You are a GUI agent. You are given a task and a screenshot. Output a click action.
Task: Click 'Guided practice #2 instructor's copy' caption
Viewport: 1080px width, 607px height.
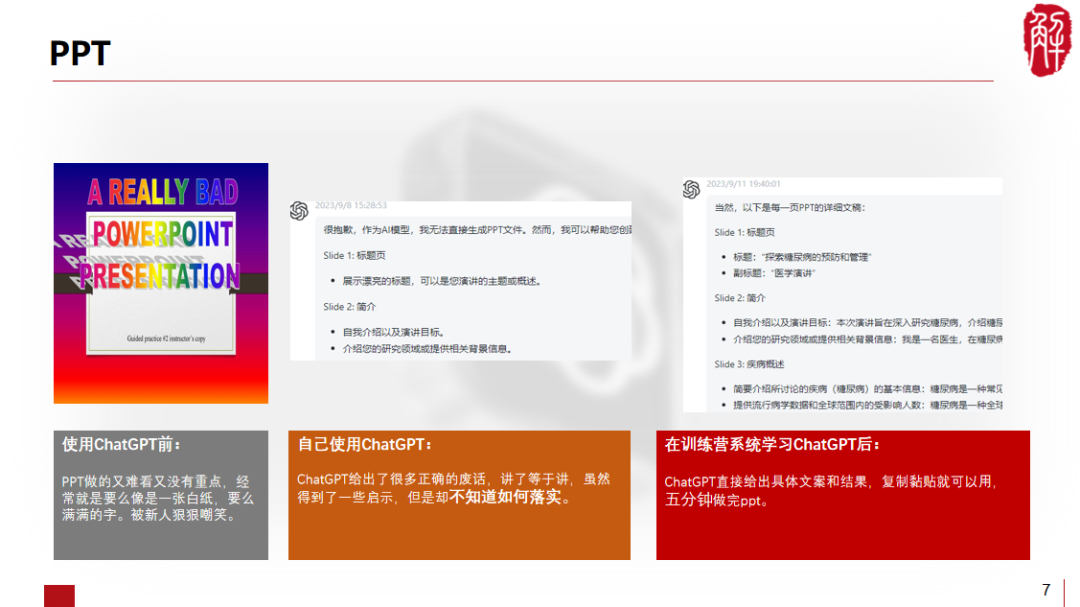pos(166,338)
